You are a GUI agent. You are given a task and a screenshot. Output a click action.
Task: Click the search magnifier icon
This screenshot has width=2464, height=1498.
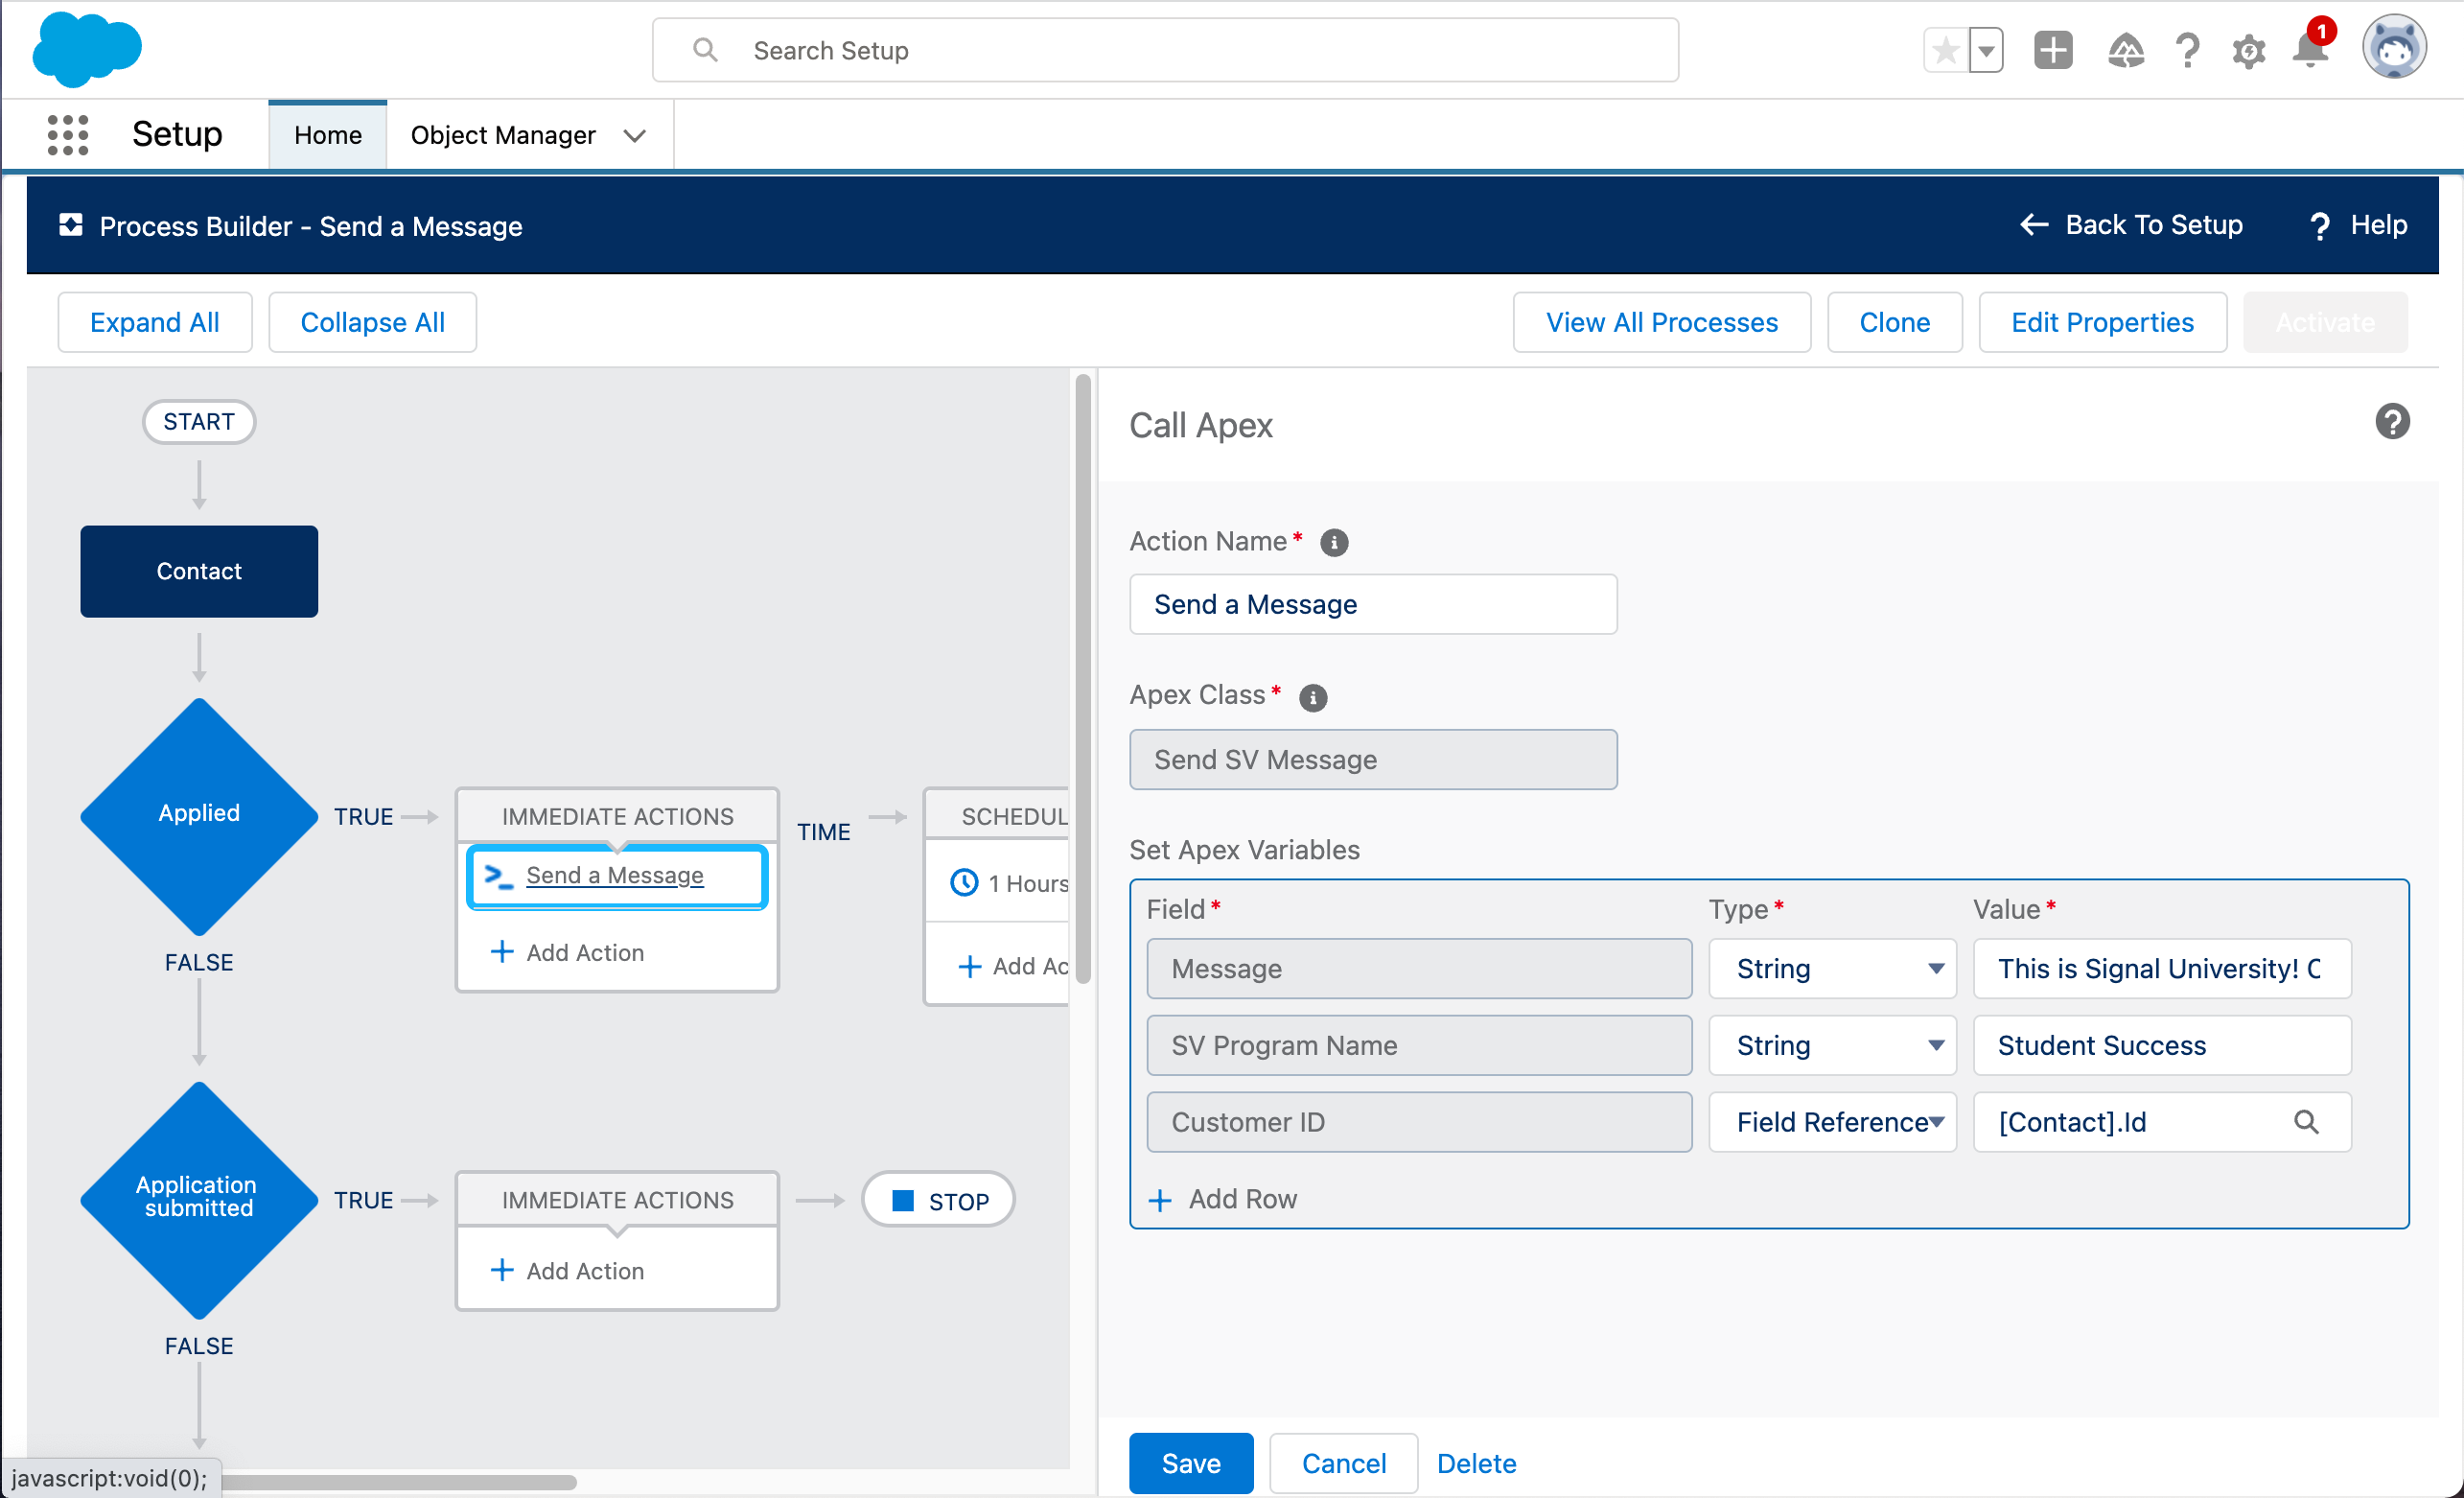tap(705, 50)
